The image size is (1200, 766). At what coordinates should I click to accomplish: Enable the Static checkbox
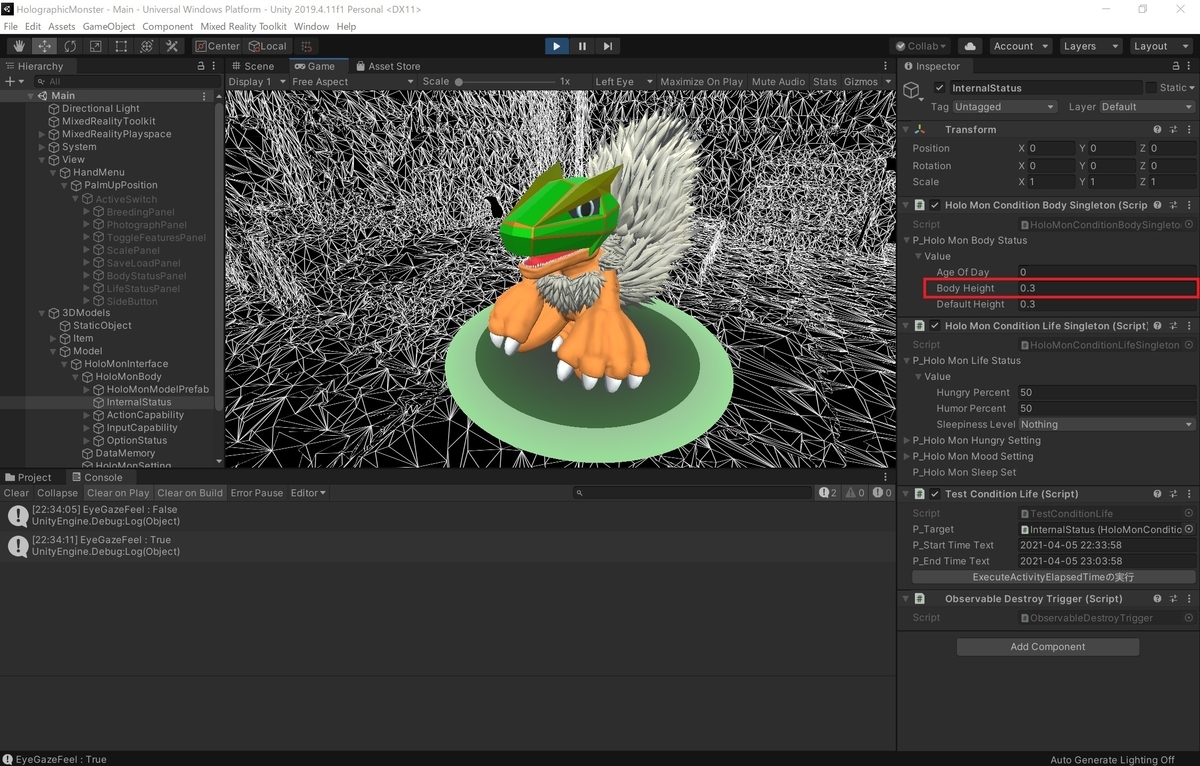point(1151,88)
